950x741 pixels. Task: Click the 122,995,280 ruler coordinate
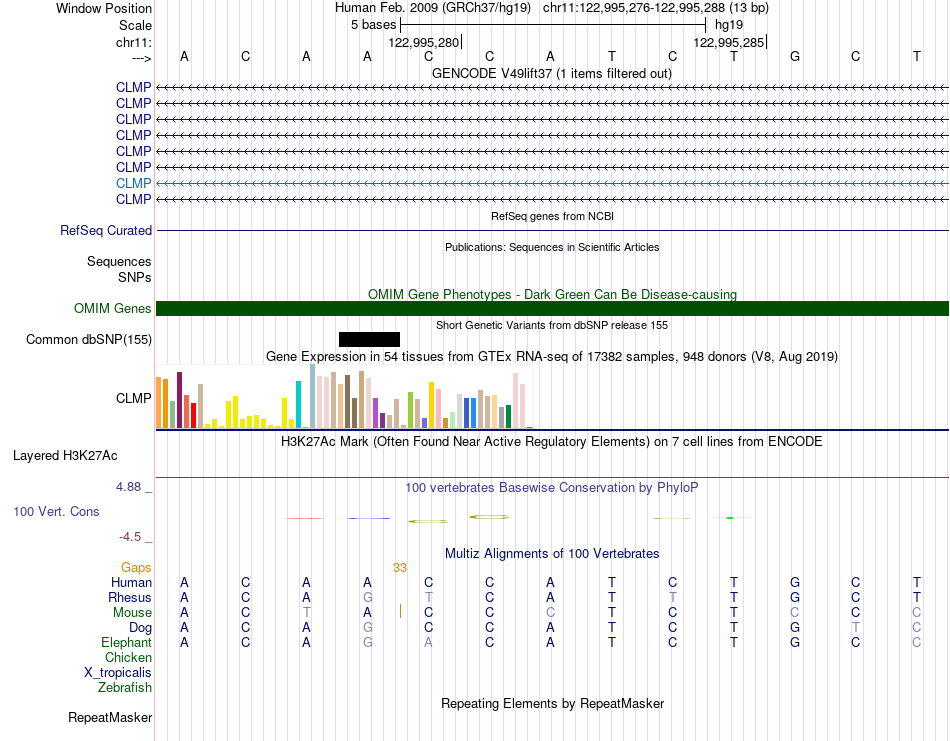coord(424,42)
